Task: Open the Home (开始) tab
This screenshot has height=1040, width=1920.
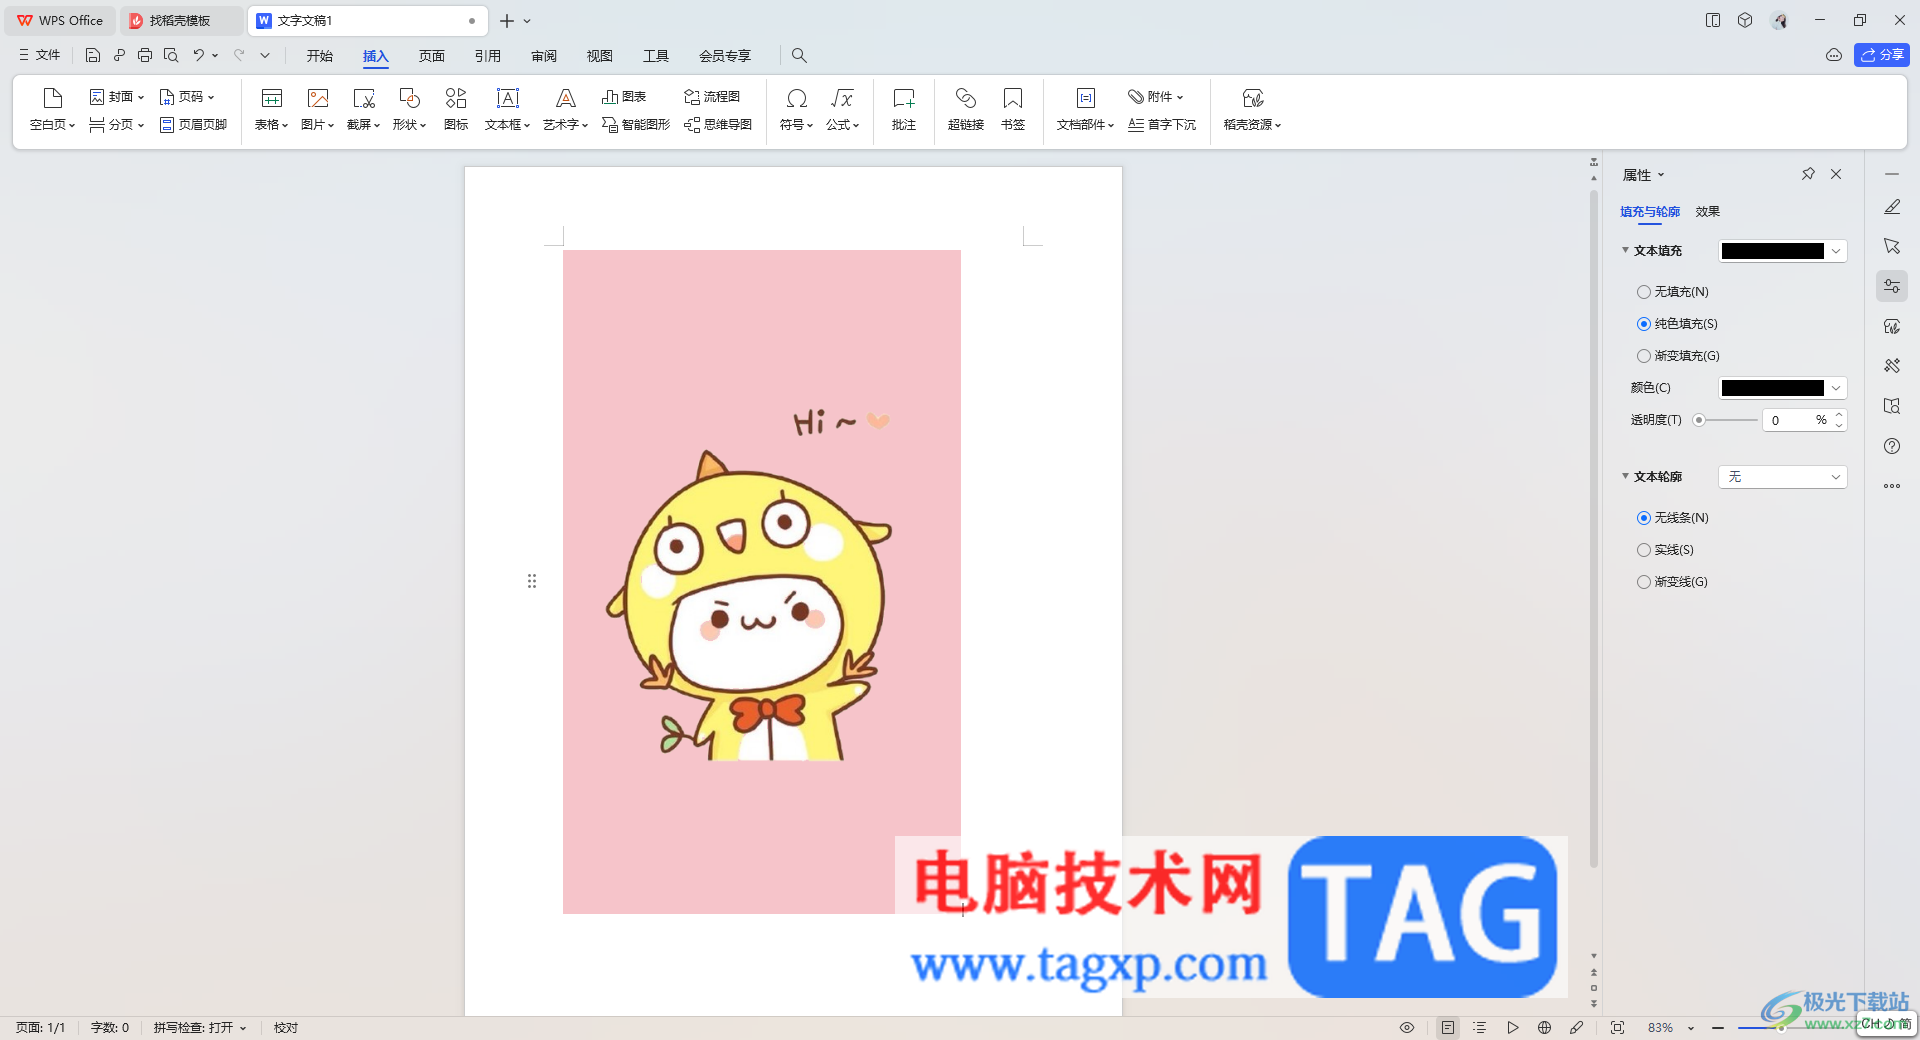Action: [x=320, y=56]
